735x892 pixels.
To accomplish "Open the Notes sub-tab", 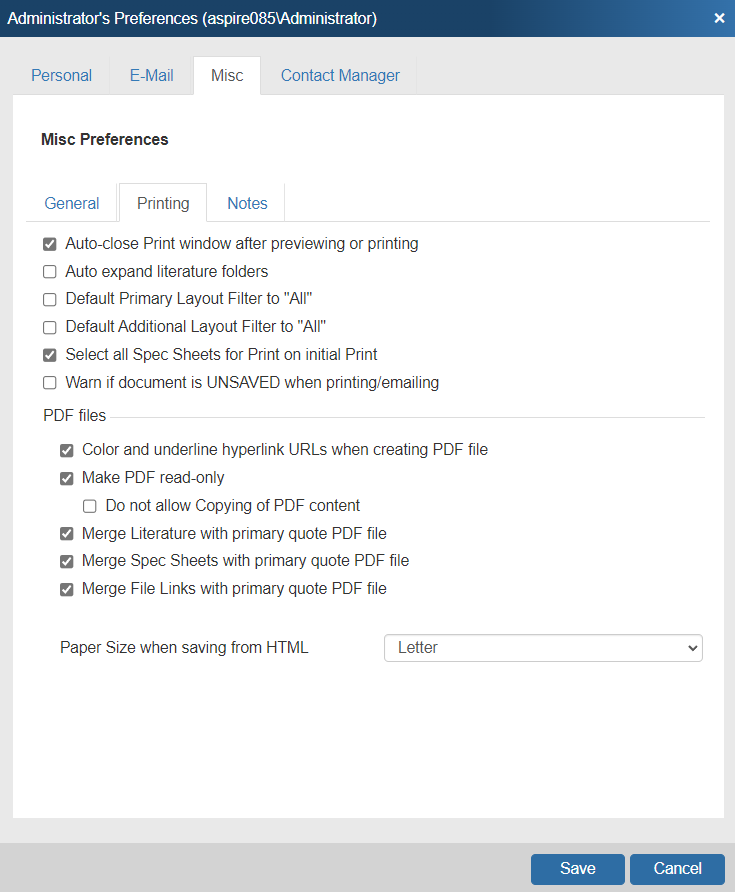I will click(247, 203).
